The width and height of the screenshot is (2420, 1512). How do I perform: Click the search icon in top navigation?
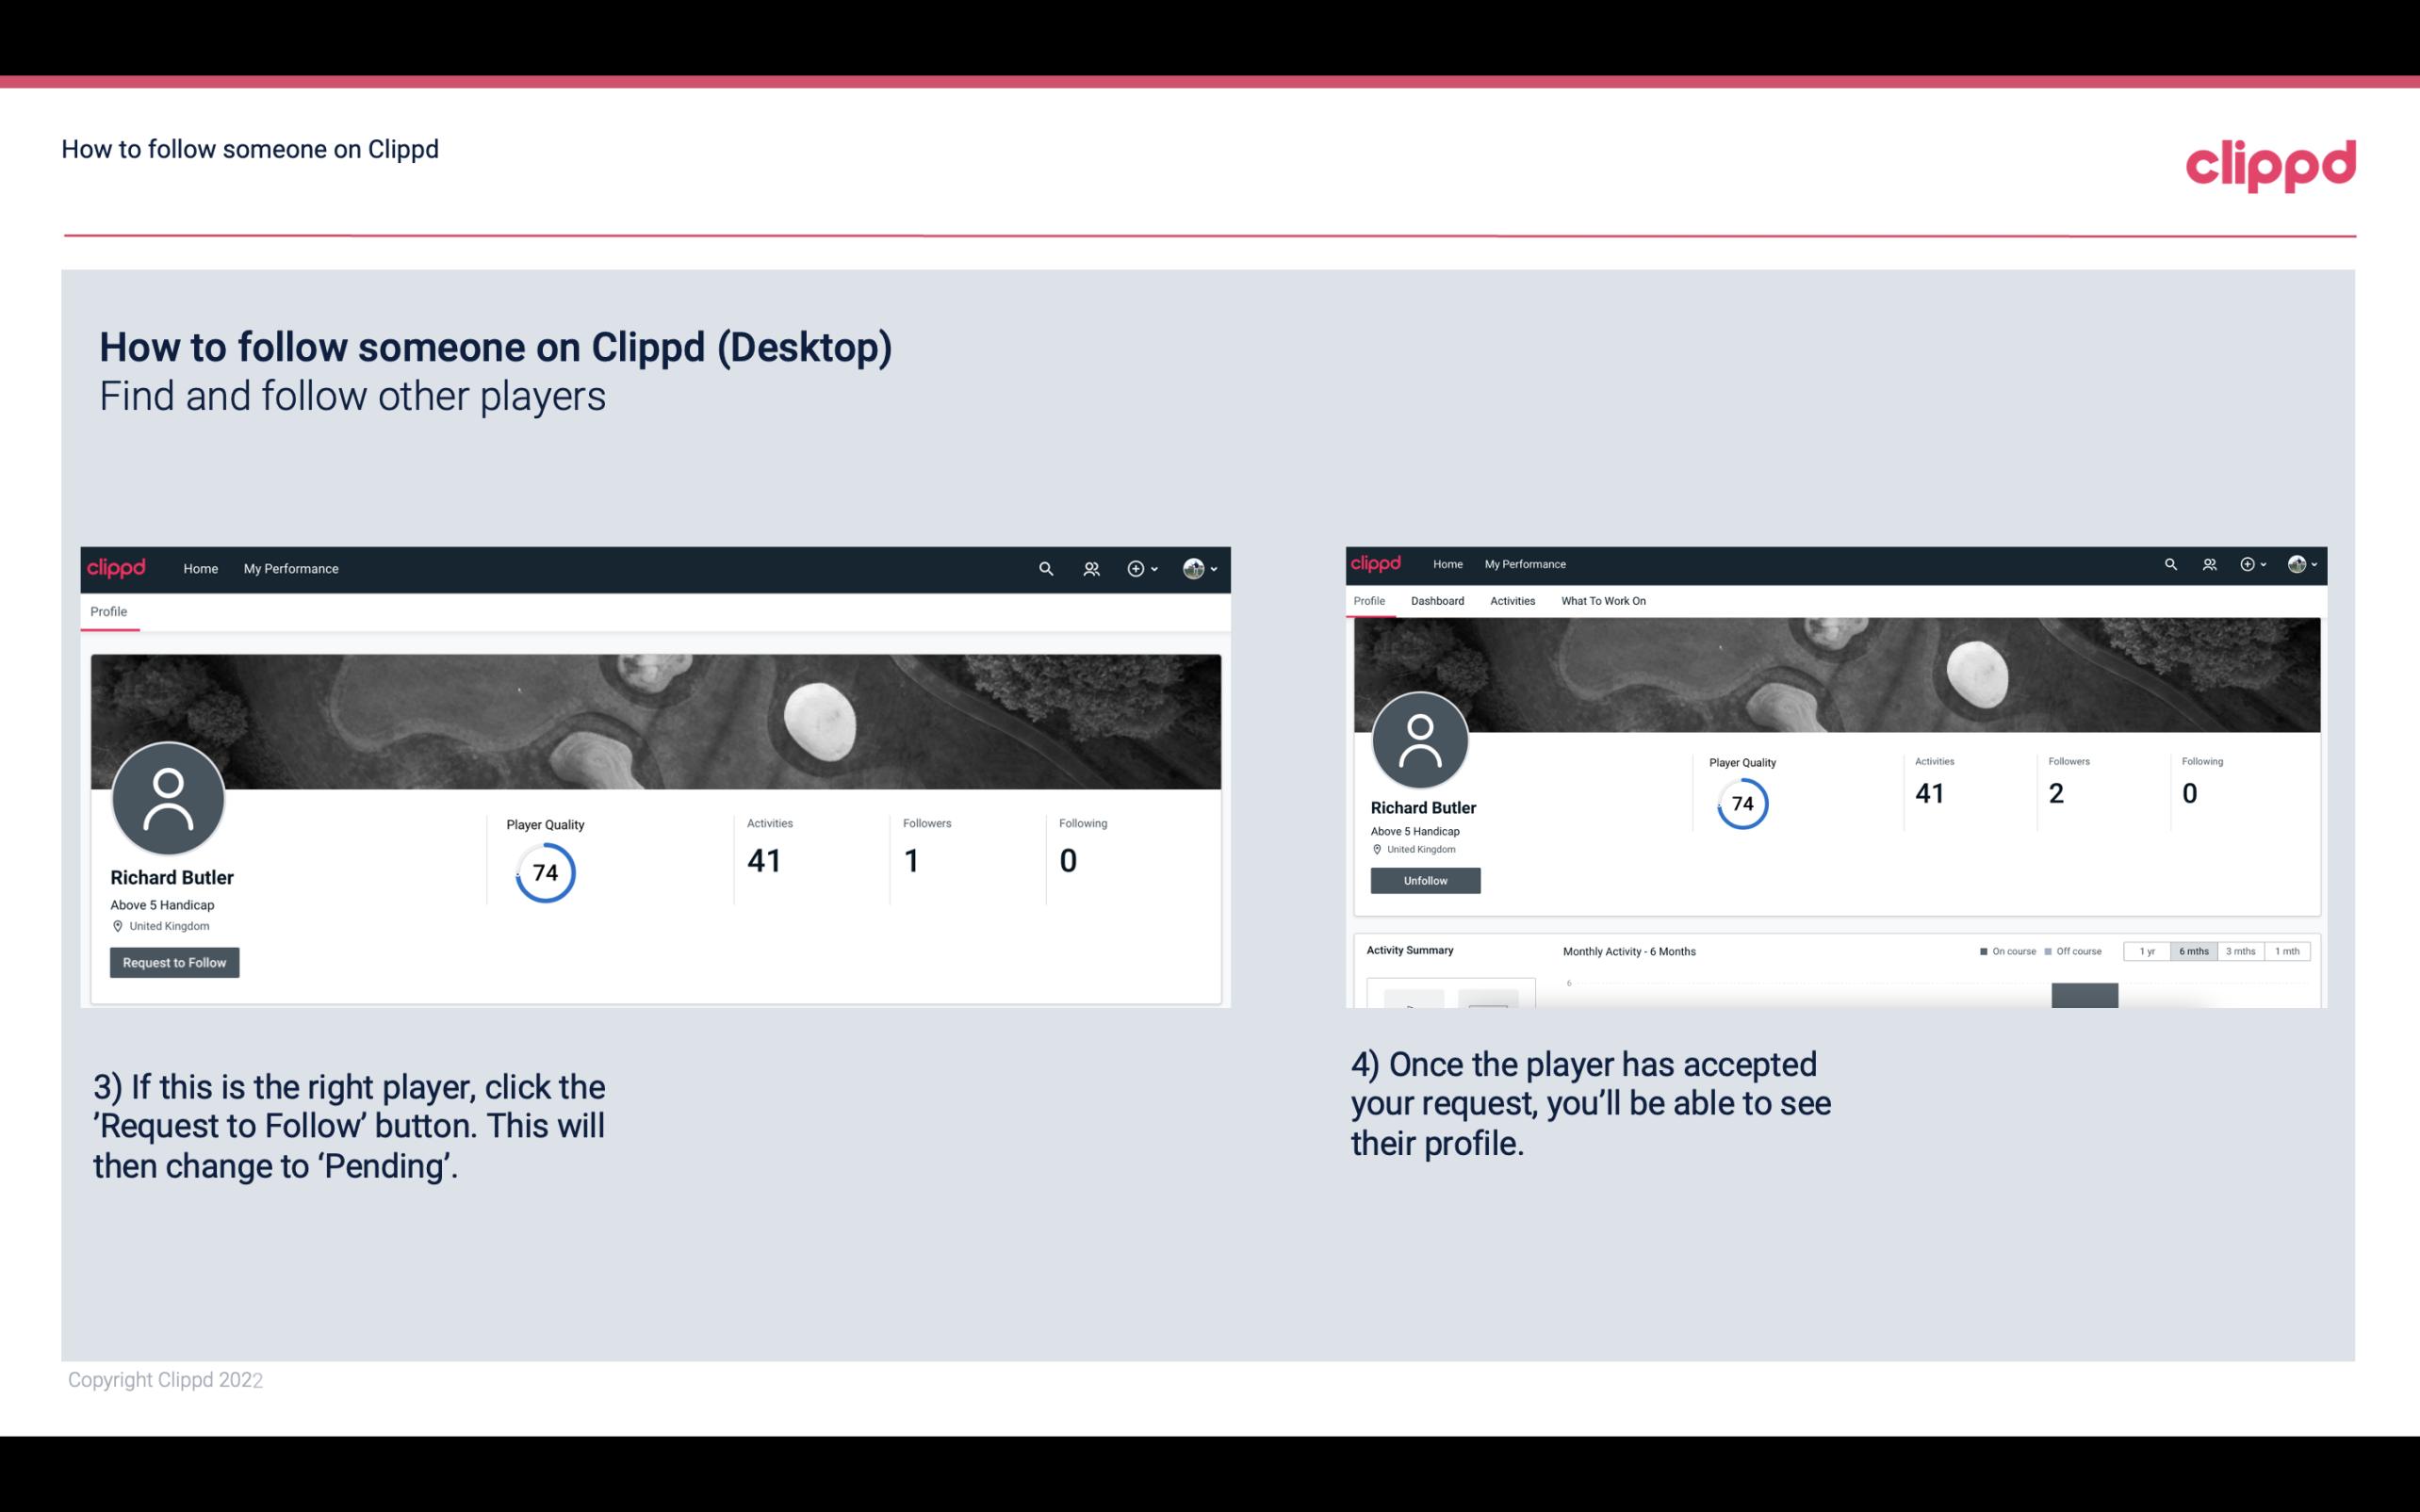coord(1045,568)
